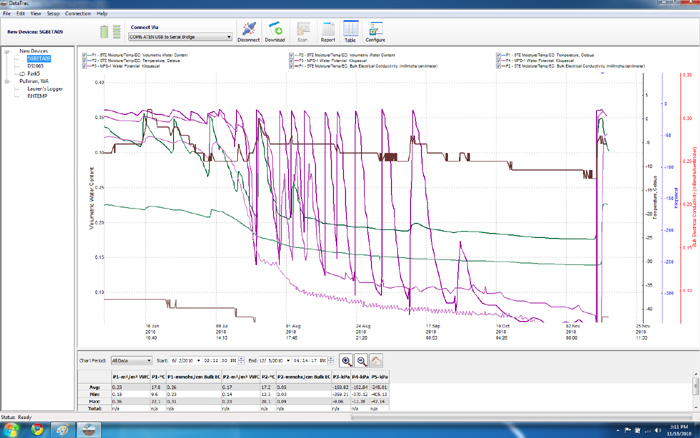Open the Connection menu

[78, 14]
